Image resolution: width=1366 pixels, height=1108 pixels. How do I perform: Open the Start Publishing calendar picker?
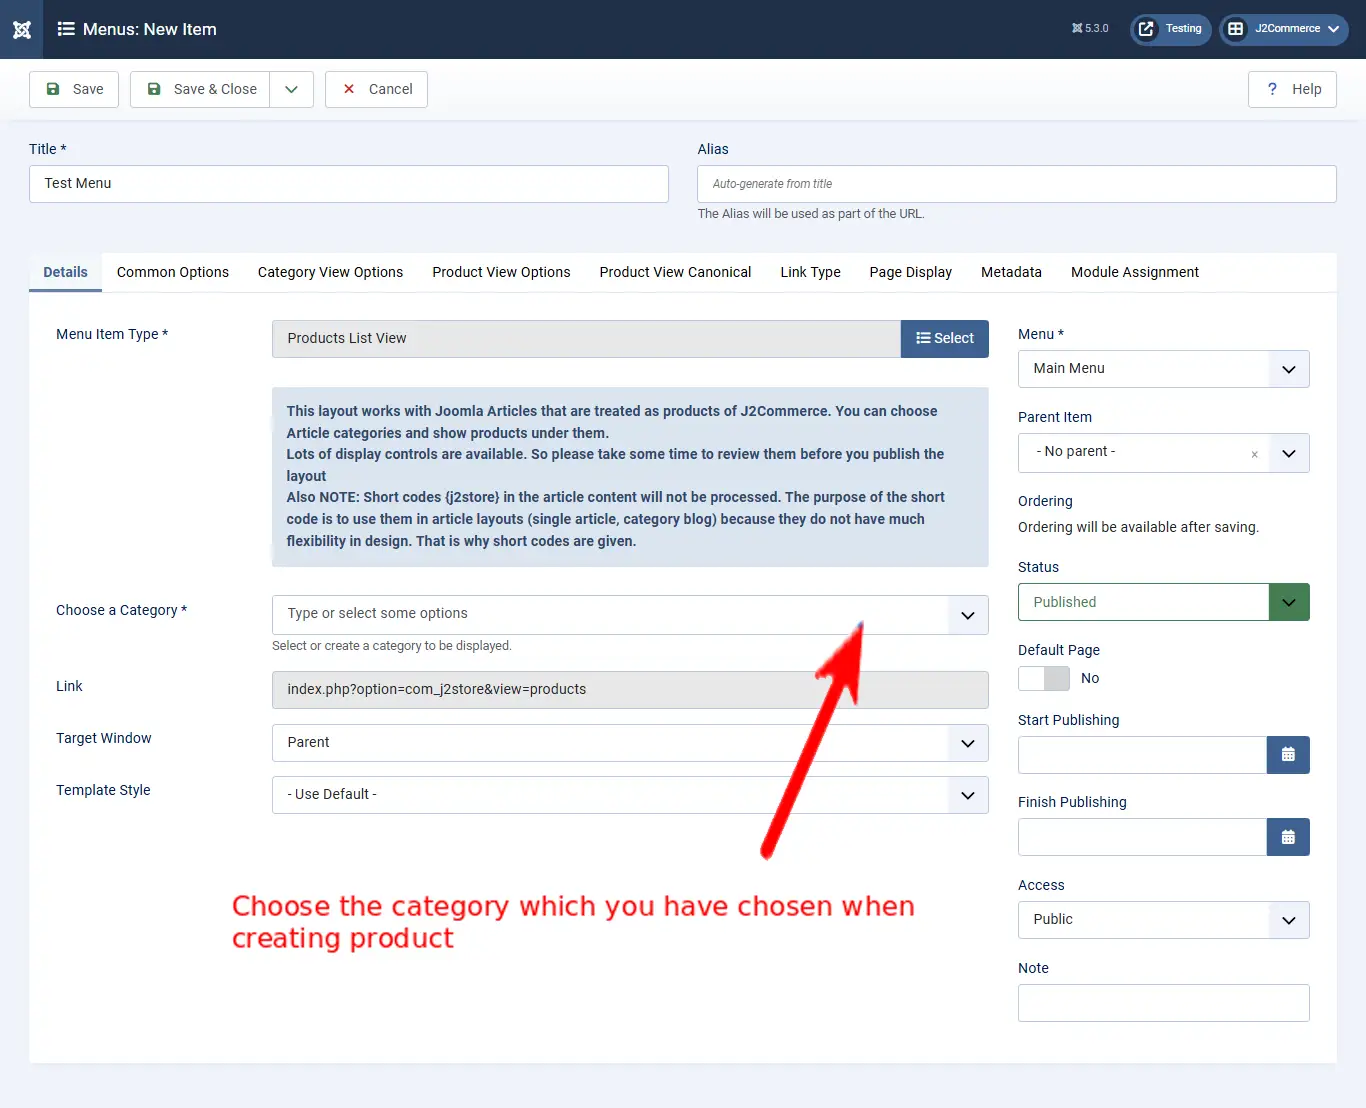pos(1288,755)
